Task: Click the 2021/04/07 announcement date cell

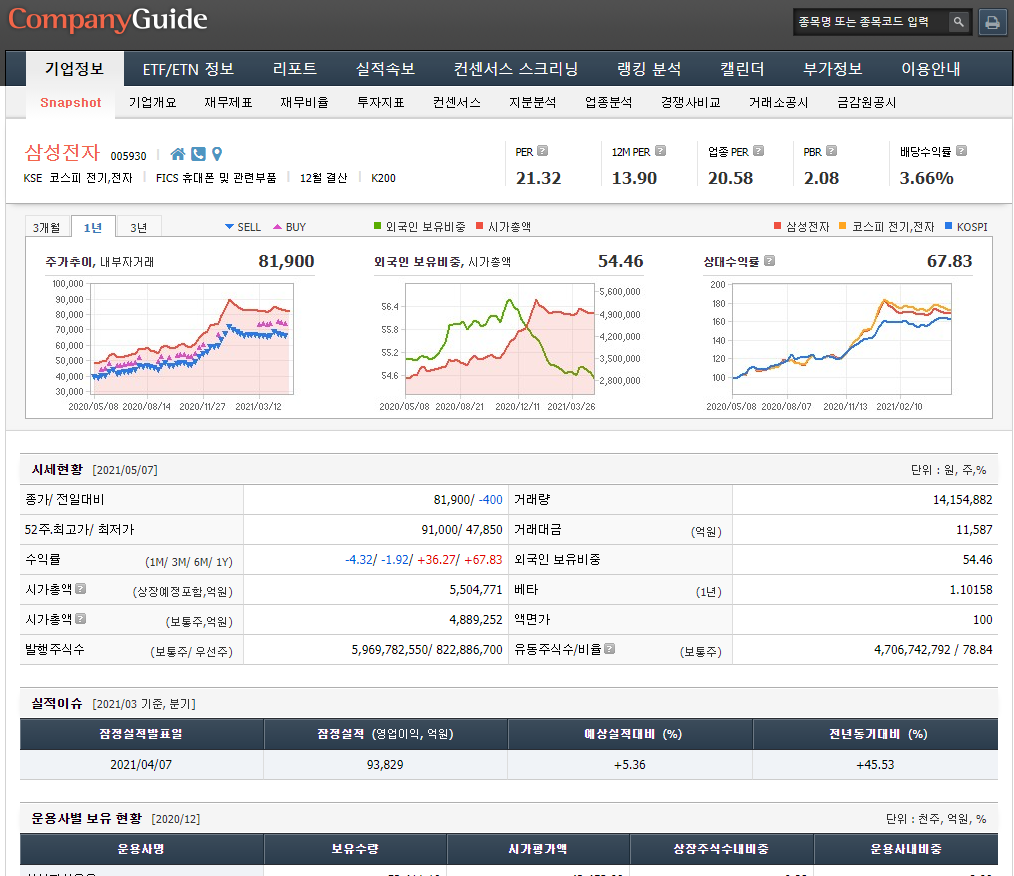Action: coord(141,765)
